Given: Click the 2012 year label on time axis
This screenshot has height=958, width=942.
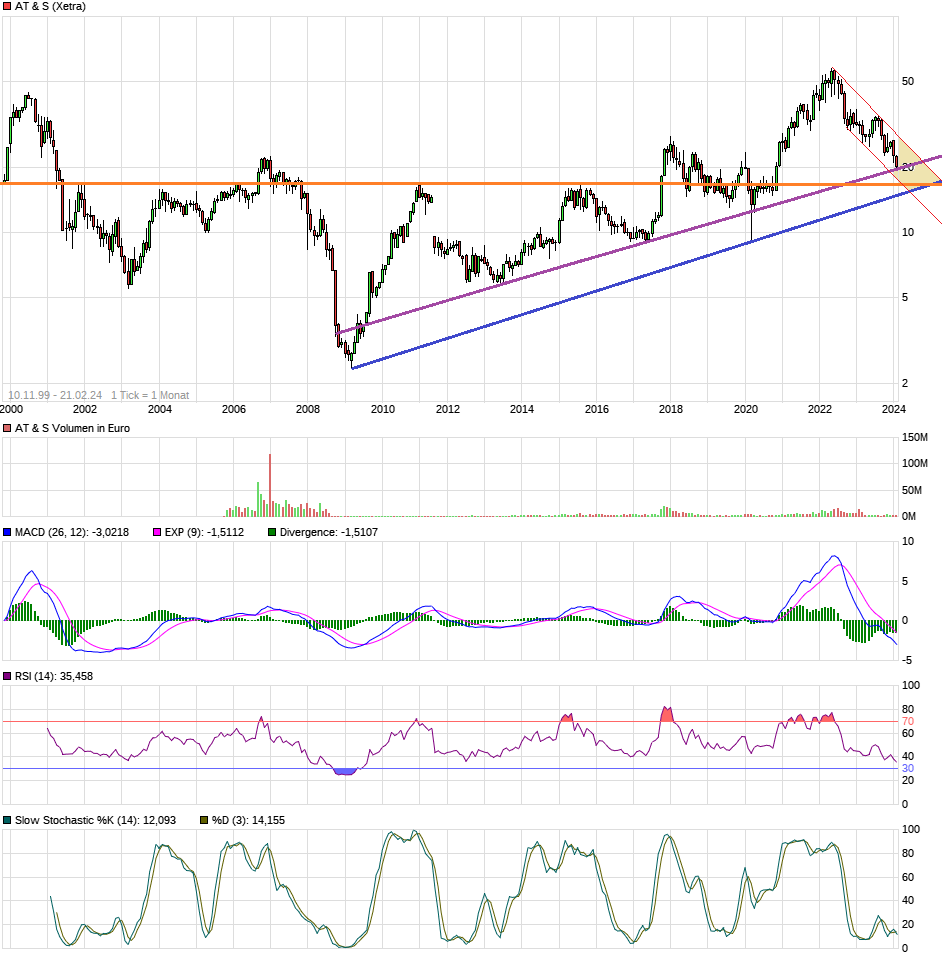Looking at the screenshot, I should [448, 409].
